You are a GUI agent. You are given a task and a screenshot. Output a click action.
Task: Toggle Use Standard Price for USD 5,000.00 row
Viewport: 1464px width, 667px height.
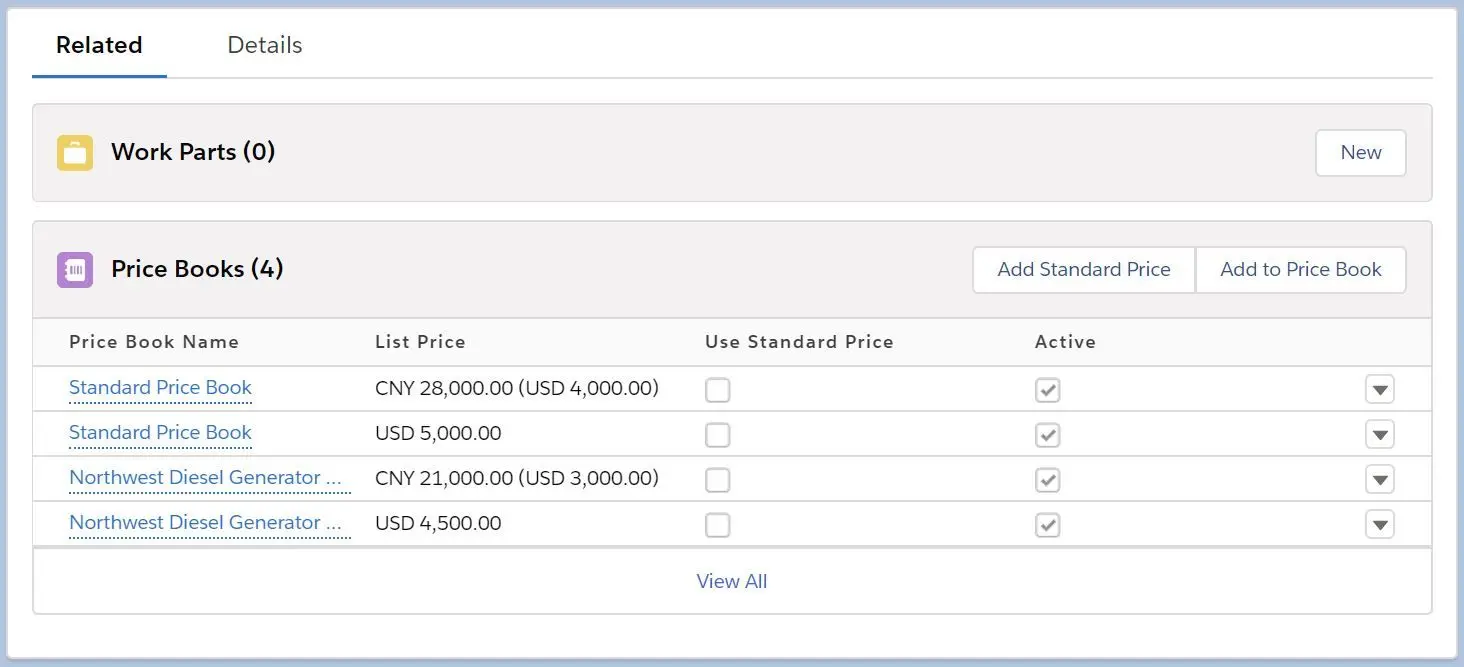(x=717, y=435)
